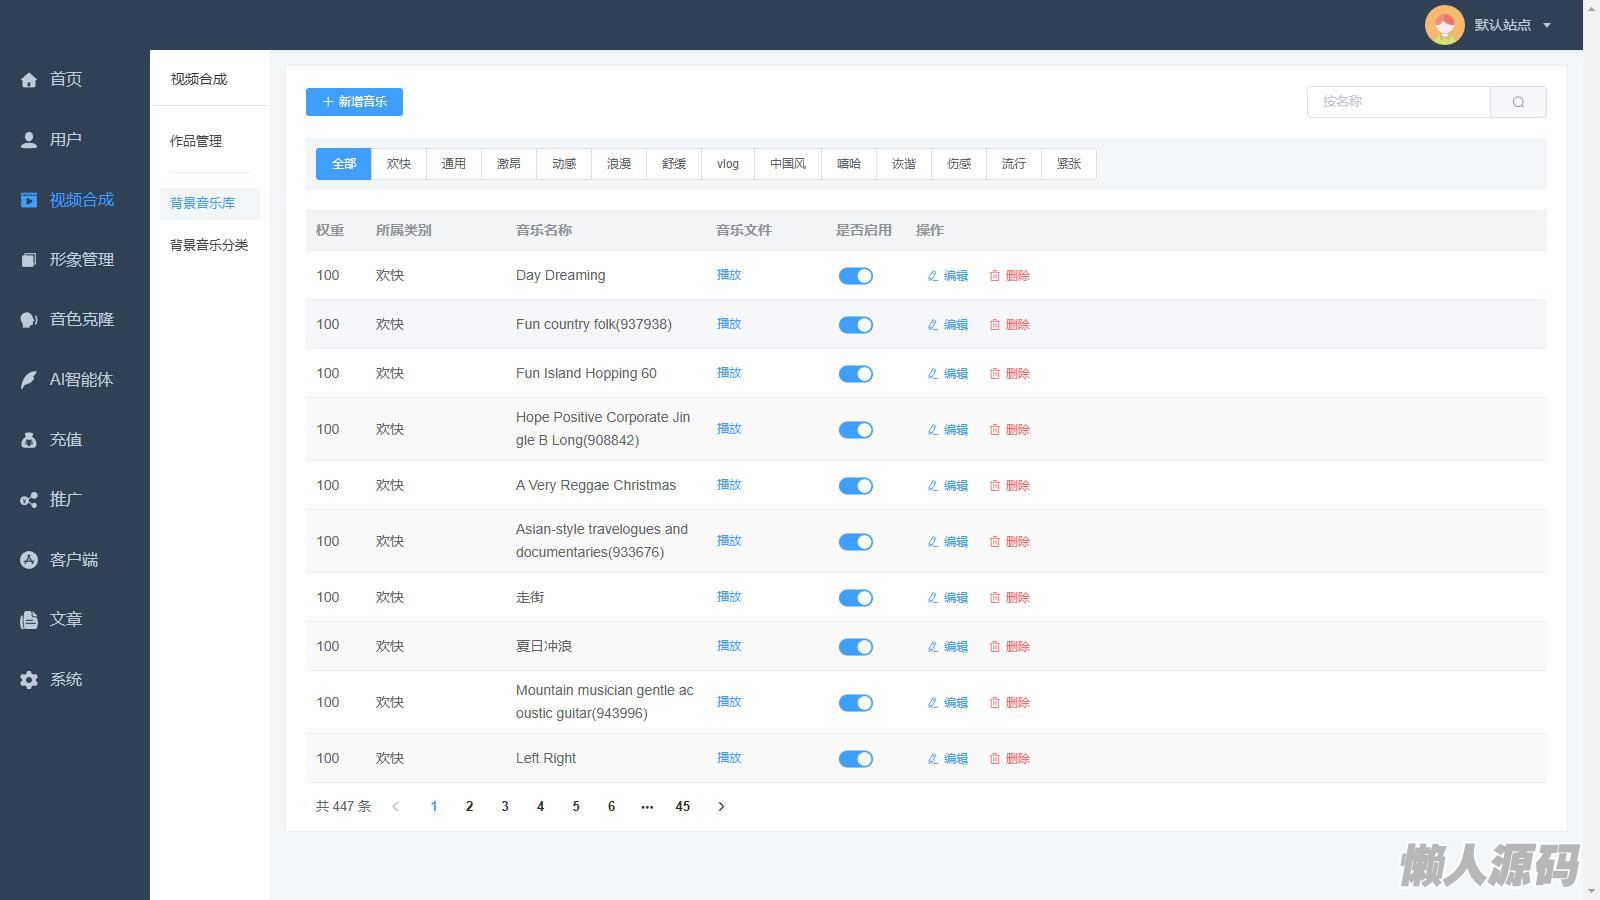Open the user section icon in sidebar
The width and height of the screenshot is (1600, 900).
(29, 140)
